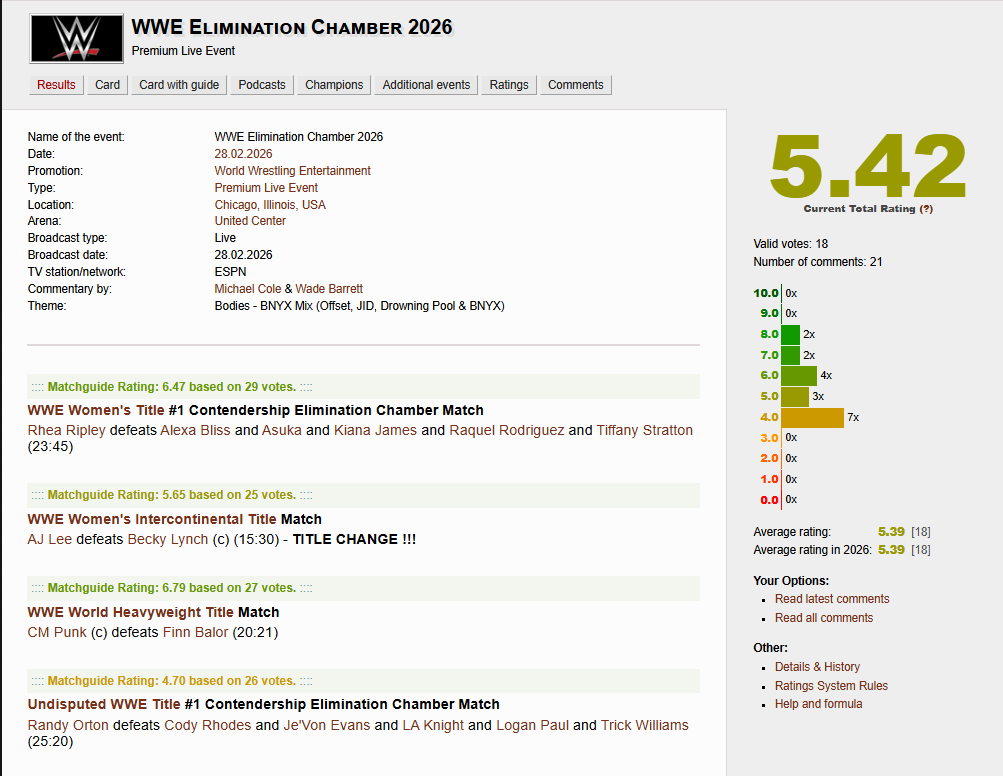Open Becky Lynch's profile
Viewport: 1003px width, 776px height.
168,539
